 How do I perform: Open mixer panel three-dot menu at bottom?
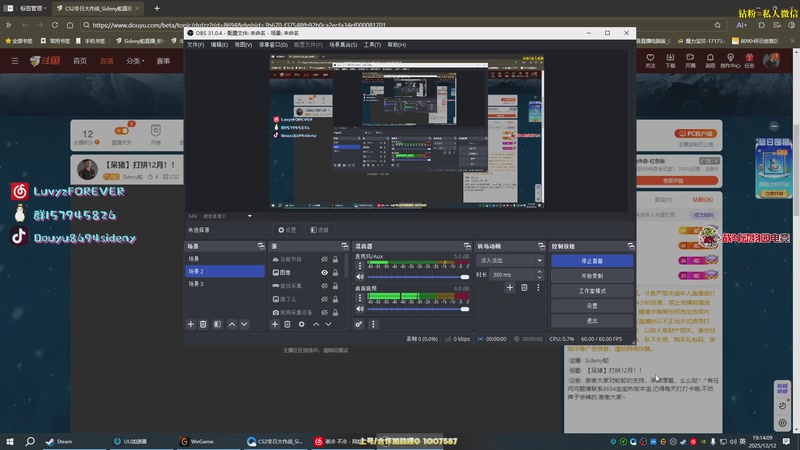(373, 324)
